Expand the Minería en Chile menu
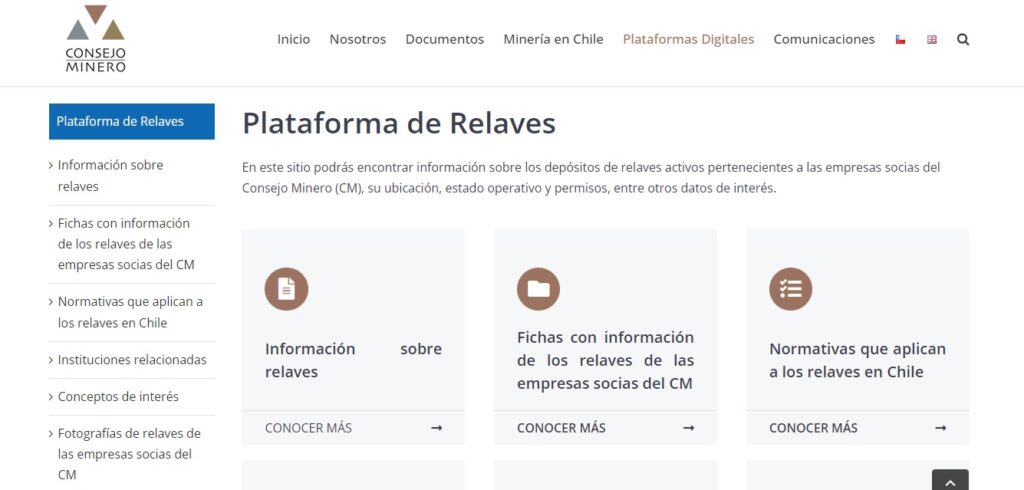 (553, 40)
